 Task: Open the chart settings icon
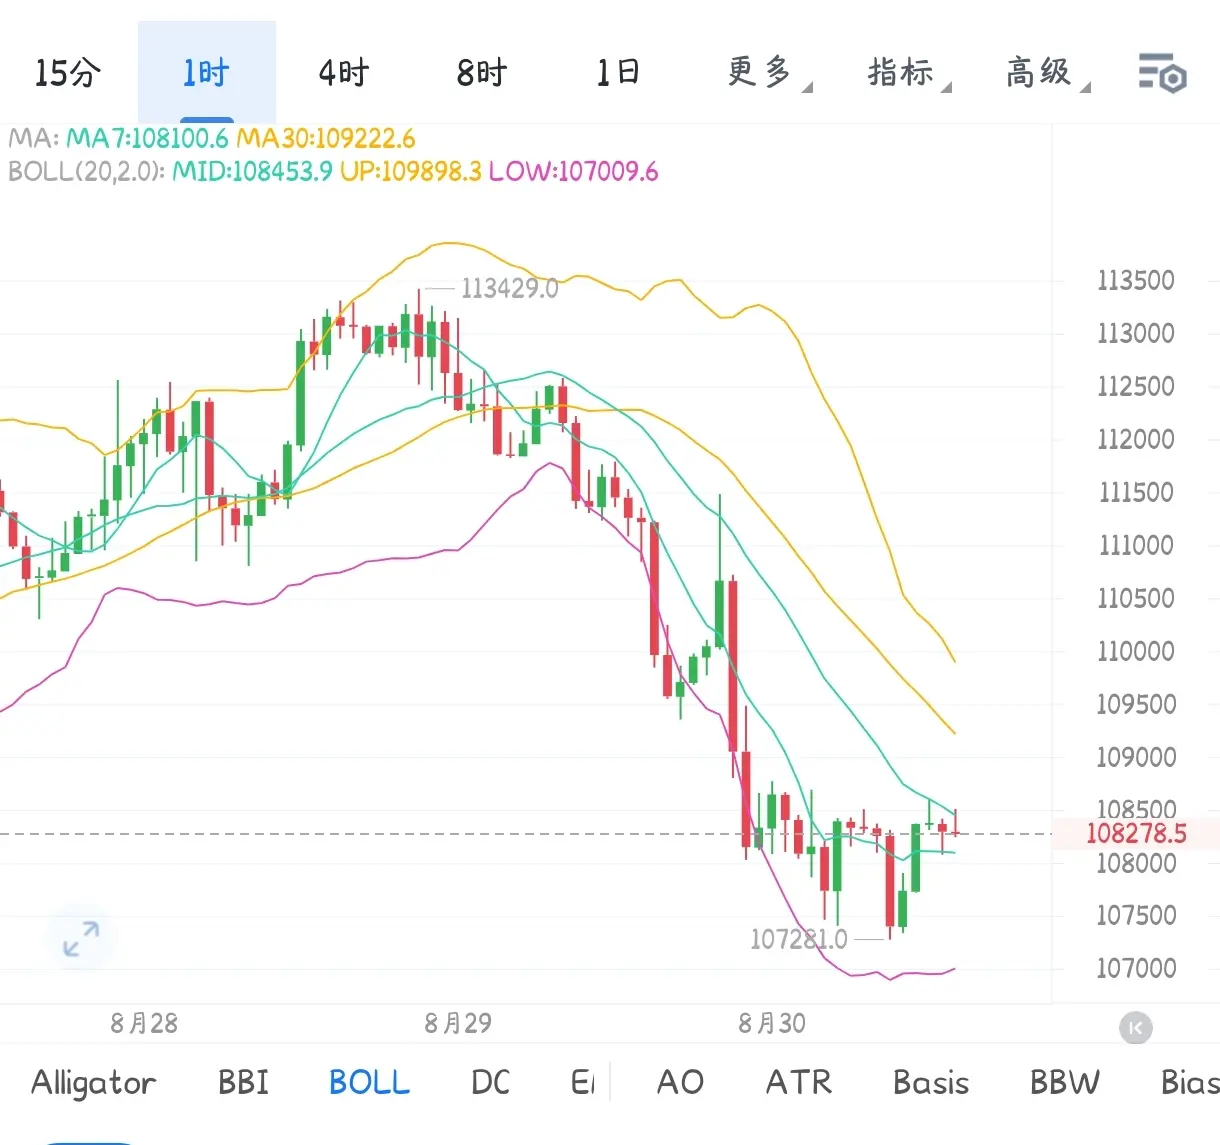pyautogui.click(x=1162, y=73)
